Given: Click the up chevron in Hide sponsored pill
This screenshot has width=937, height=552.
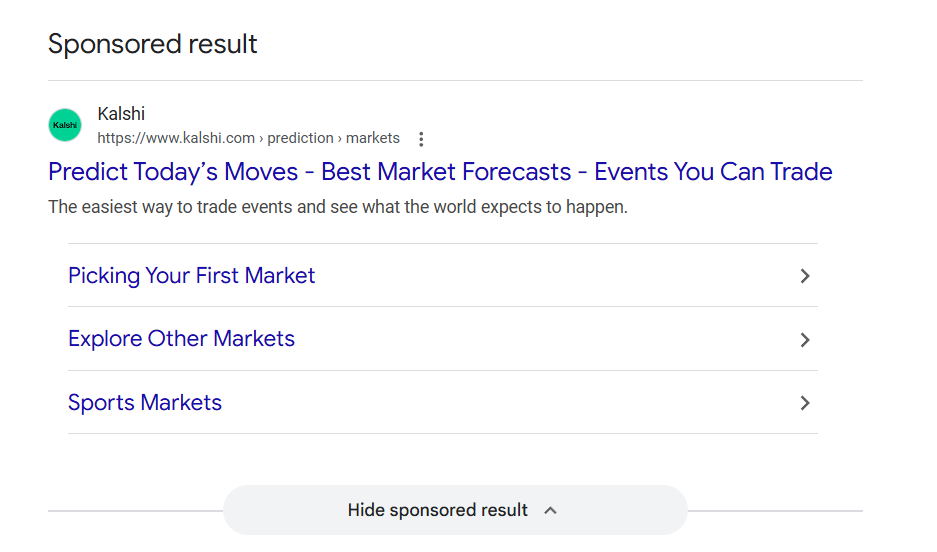Looking at the screenshot, I should click(550, 510).
